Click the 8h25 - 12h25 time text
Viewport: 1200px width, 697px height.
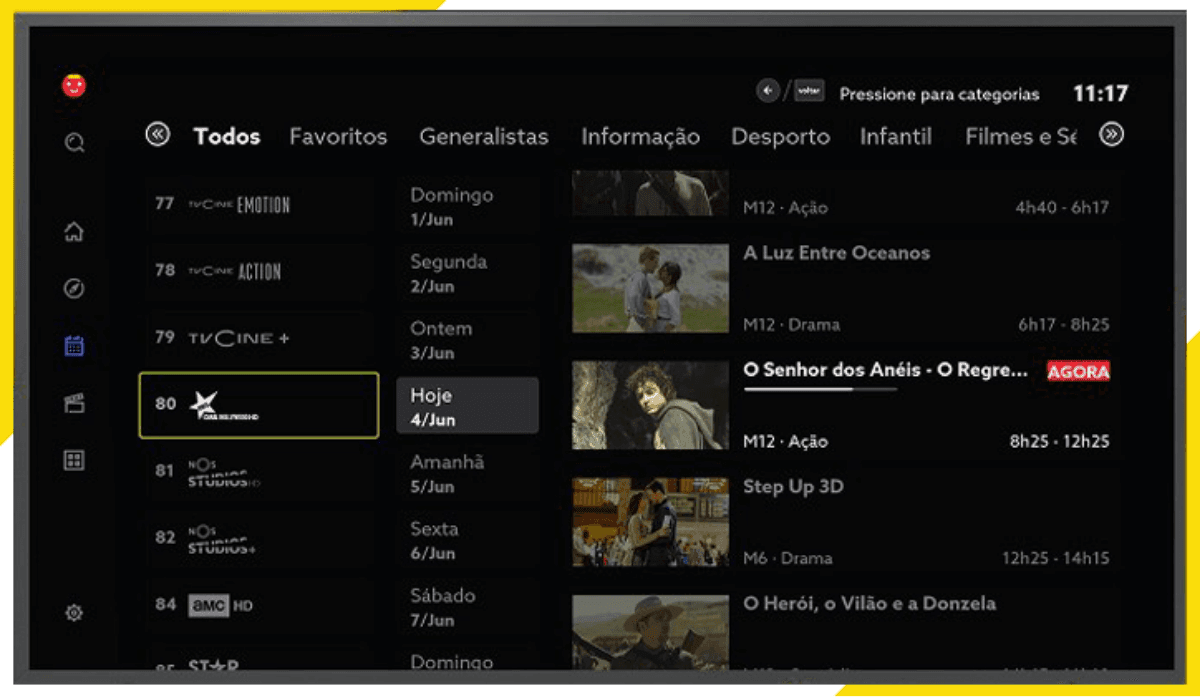pos(1058,441)
